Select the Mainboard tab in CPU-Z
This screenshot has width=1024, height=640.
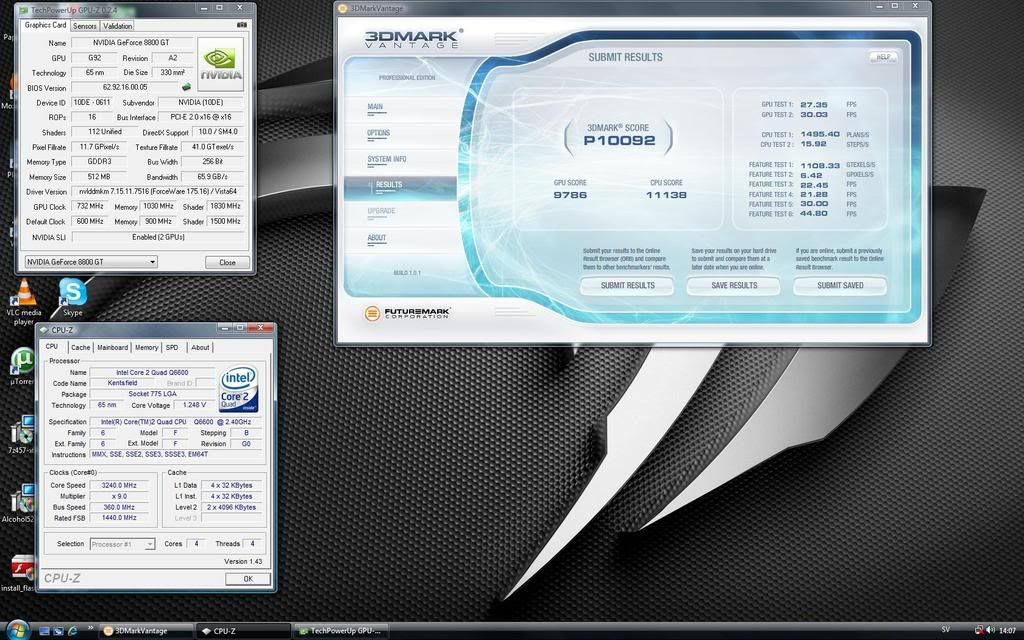pos(112,347)
